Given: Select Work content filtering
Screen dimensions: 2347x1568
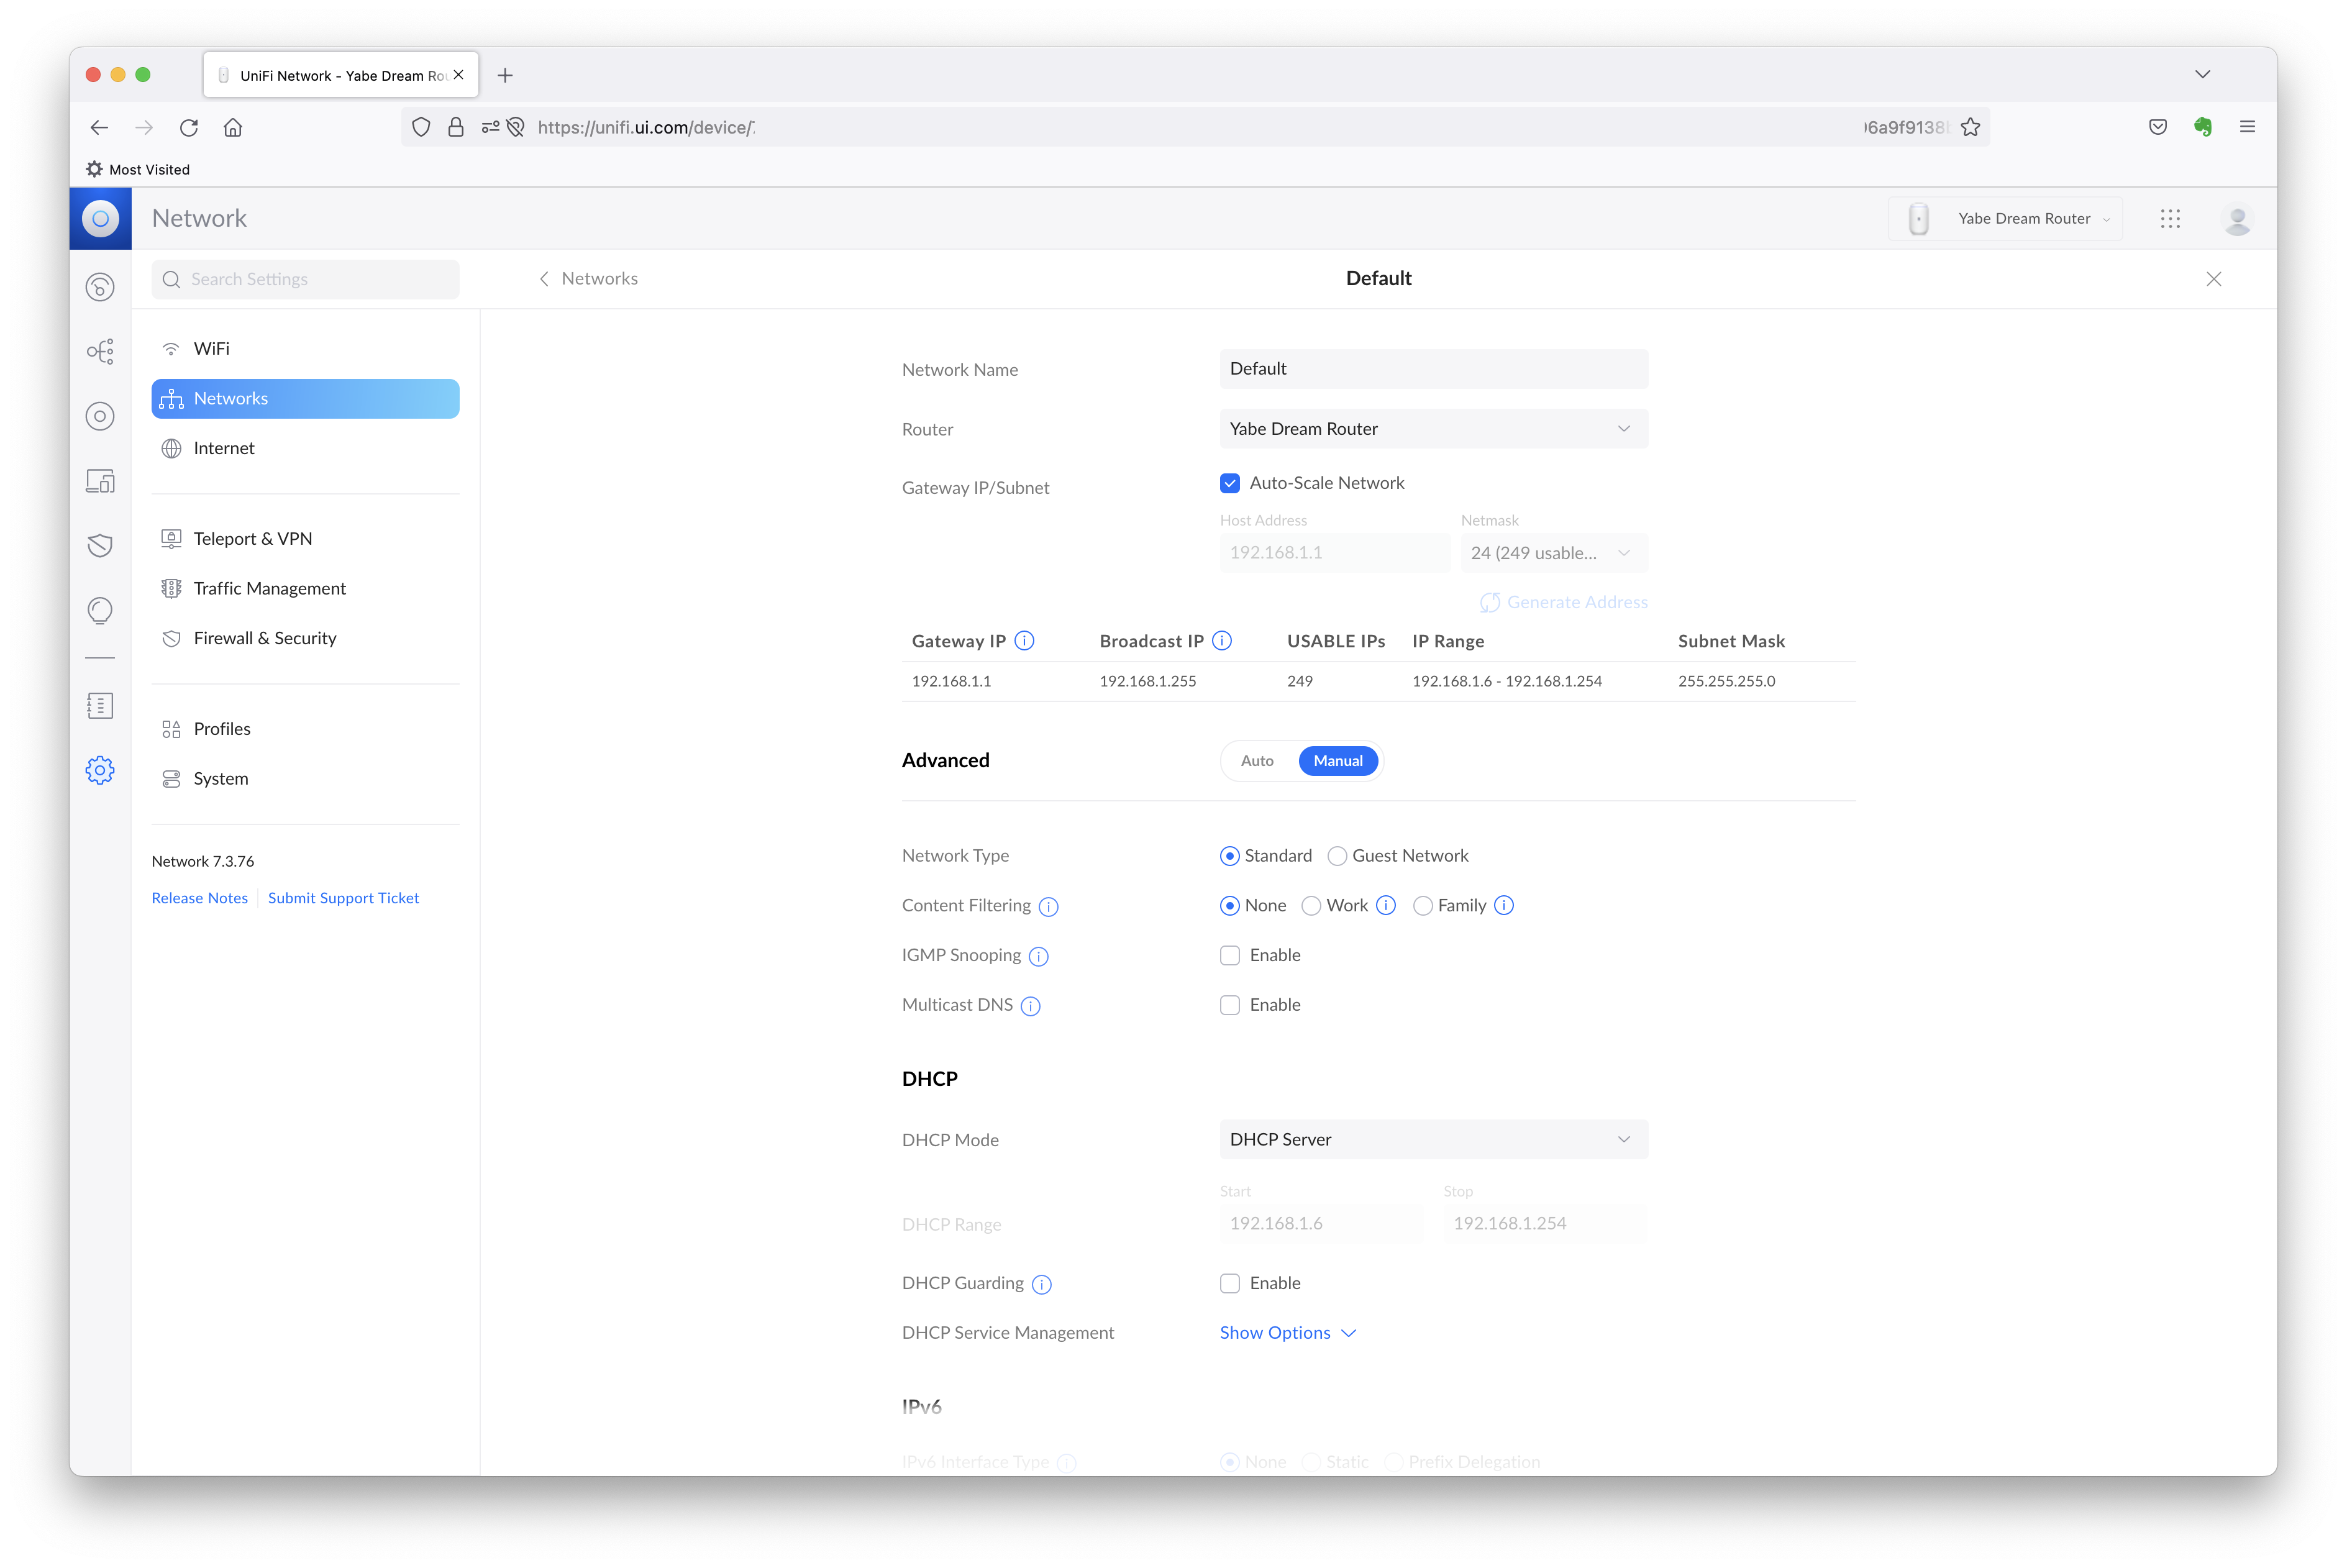Looking at the screenshot, I should pos(1311,906).
